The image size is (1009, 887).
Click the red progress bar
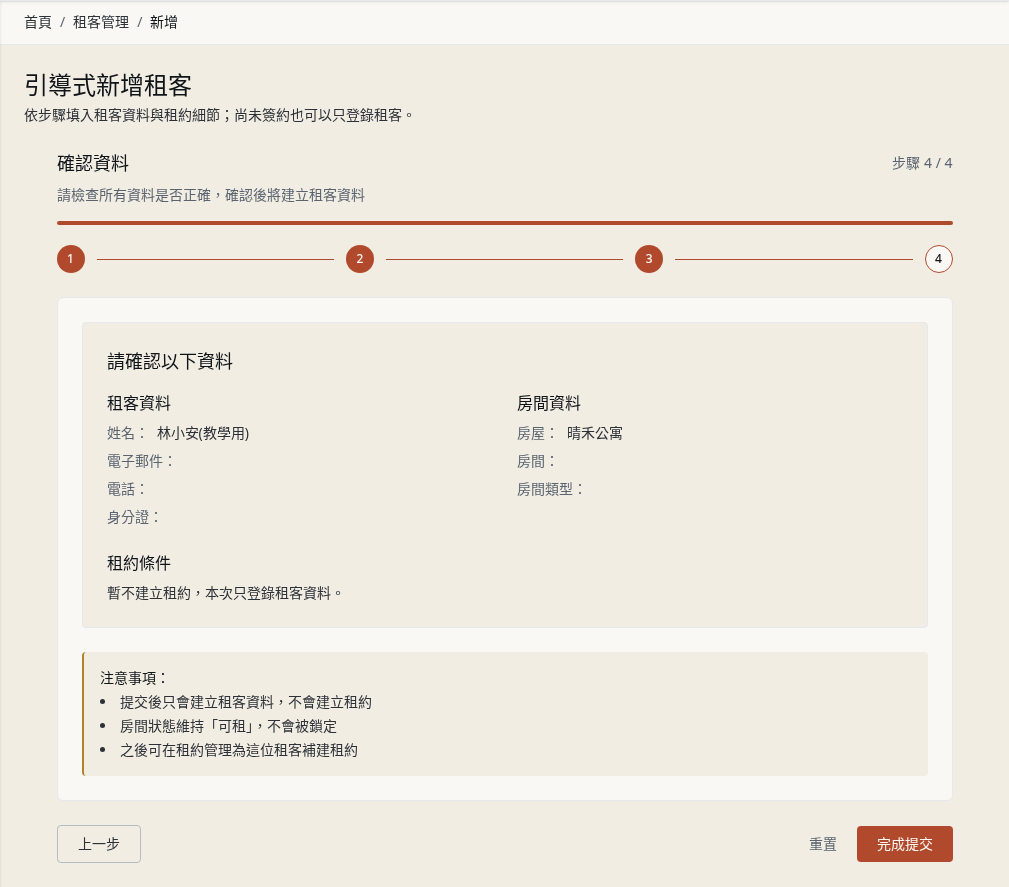[x=504, y=223]
